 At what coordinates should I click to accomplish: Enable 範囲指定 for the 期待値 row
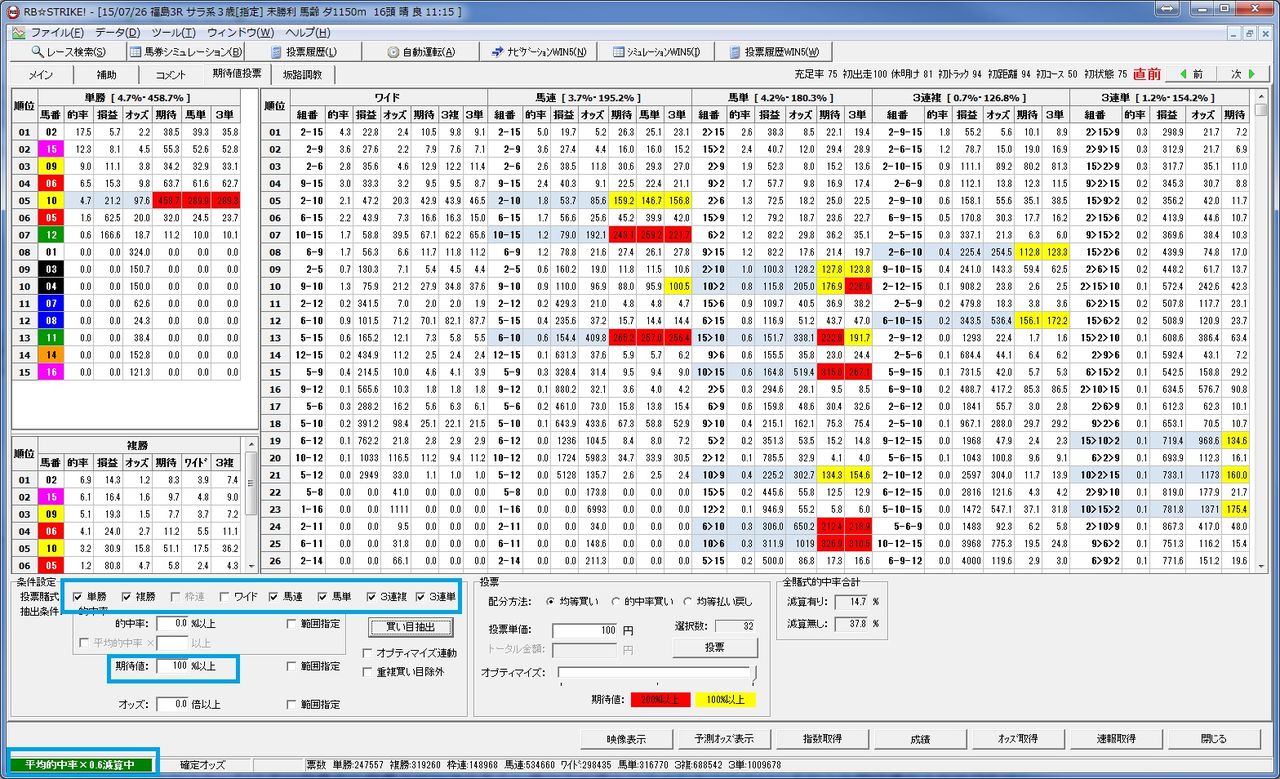314,666
